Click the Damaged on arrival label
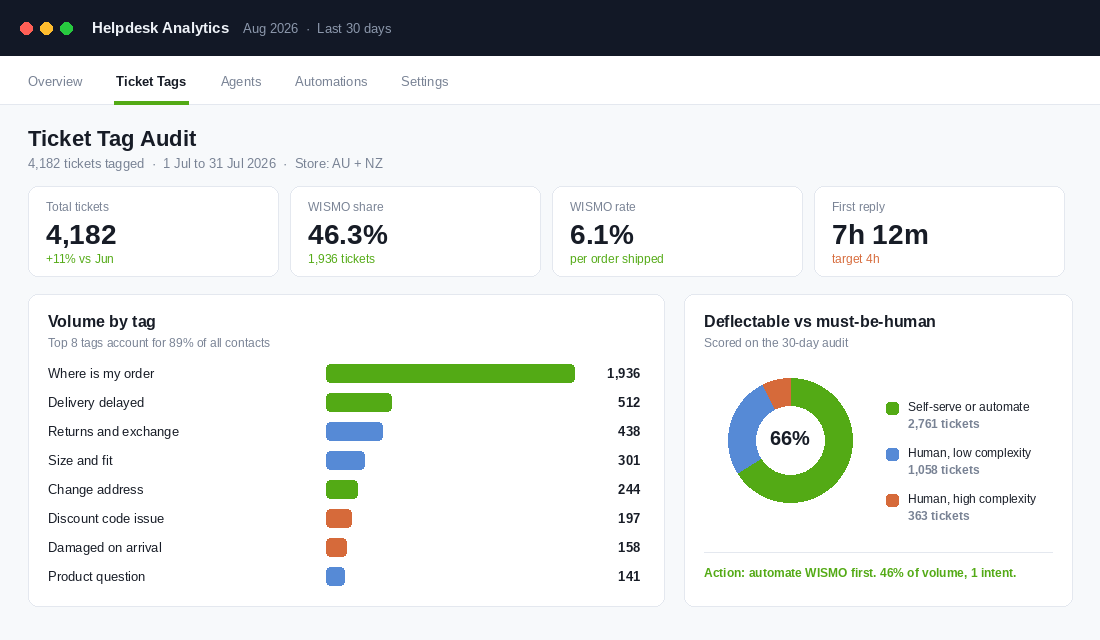This screenshot has height=640, width=1100. click(x=105, y=547)
